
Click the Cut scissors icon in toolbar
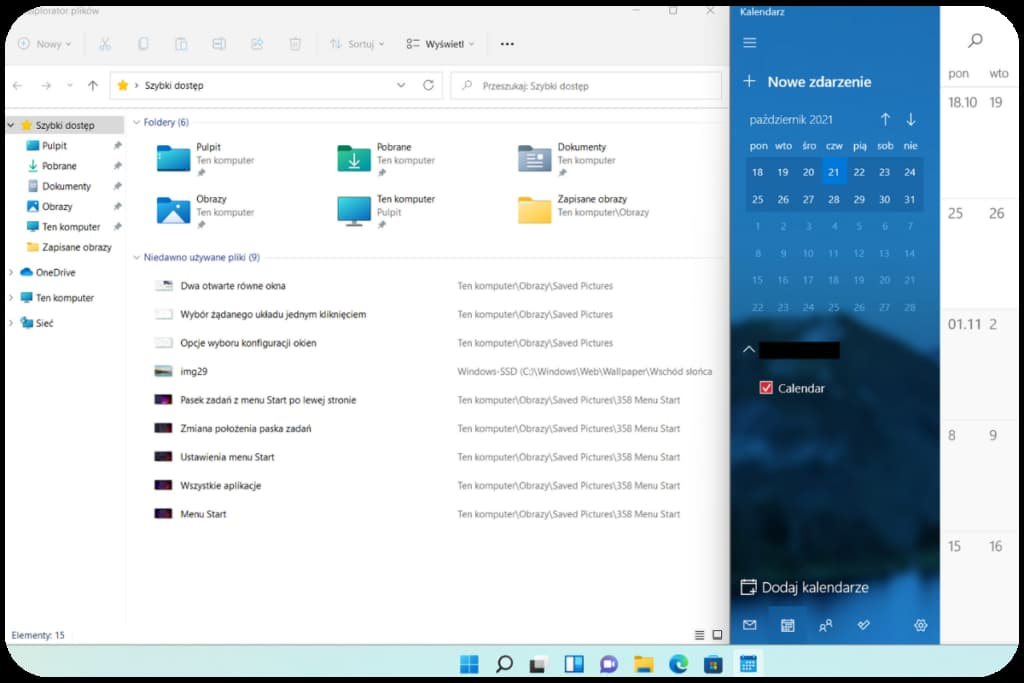point(105,44)
